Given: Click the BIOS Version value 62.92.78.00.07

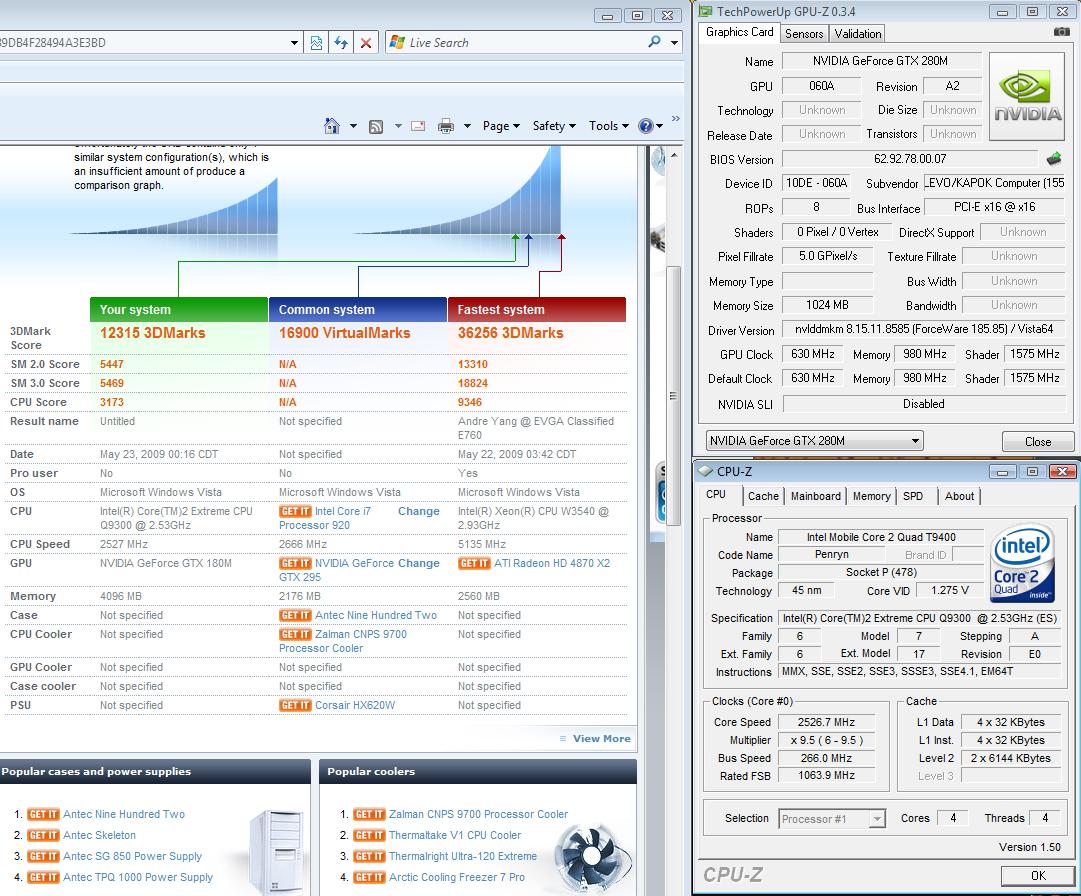Looking at the screenshot, I should point(910,159).
